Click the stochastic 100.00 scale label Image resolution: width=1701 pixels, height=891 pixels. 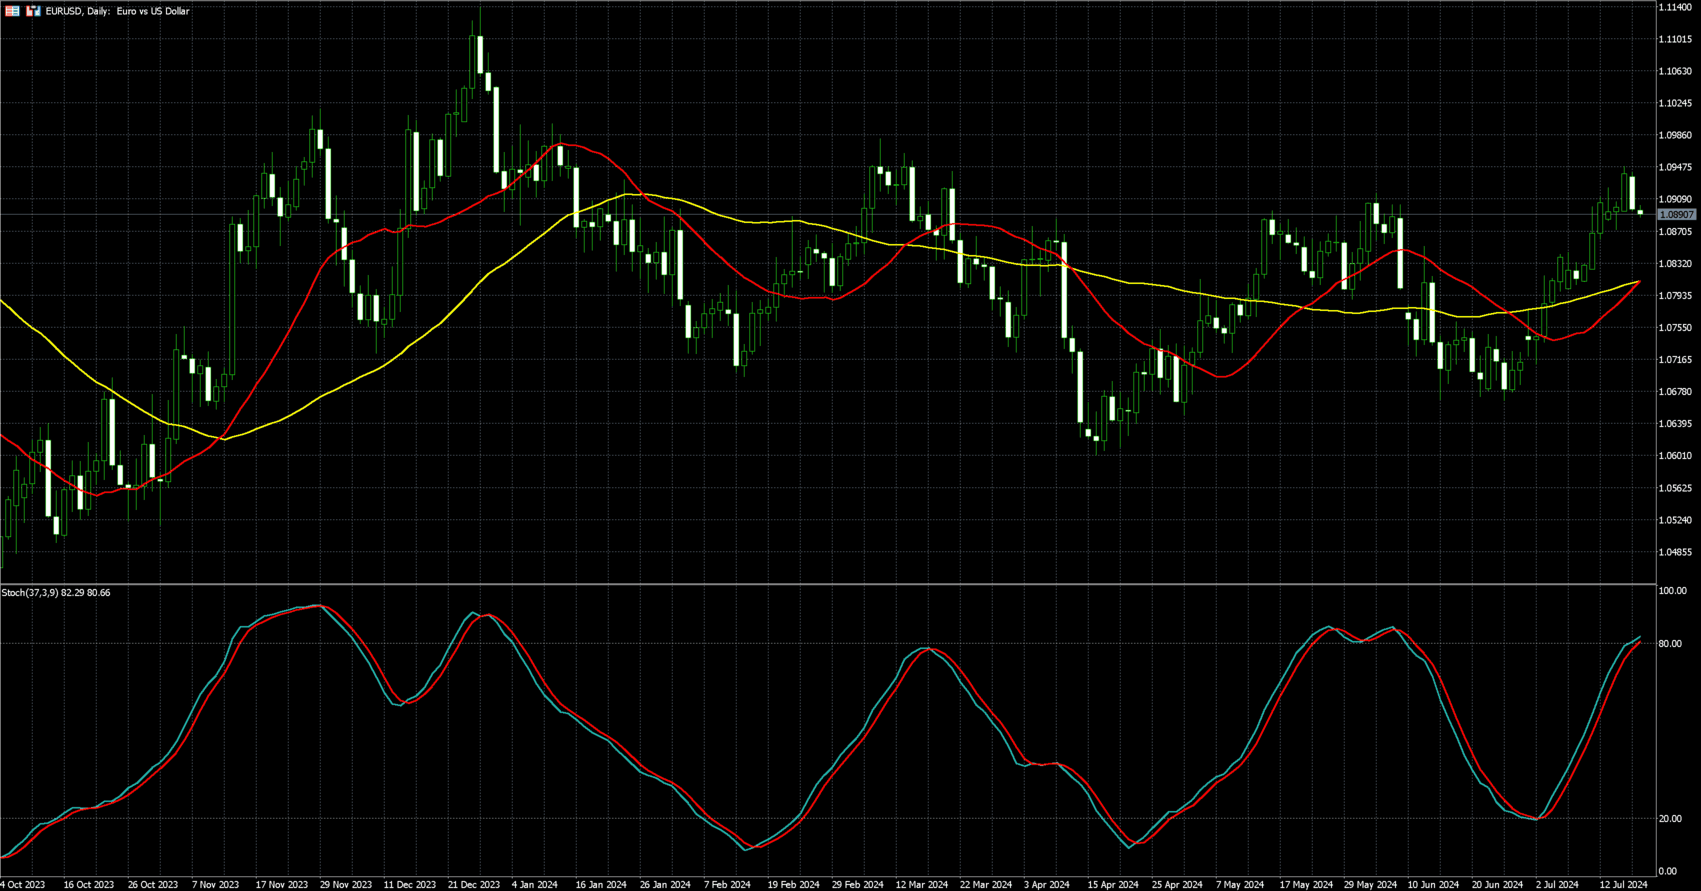pyautogui.click(x=1672, y=591)
